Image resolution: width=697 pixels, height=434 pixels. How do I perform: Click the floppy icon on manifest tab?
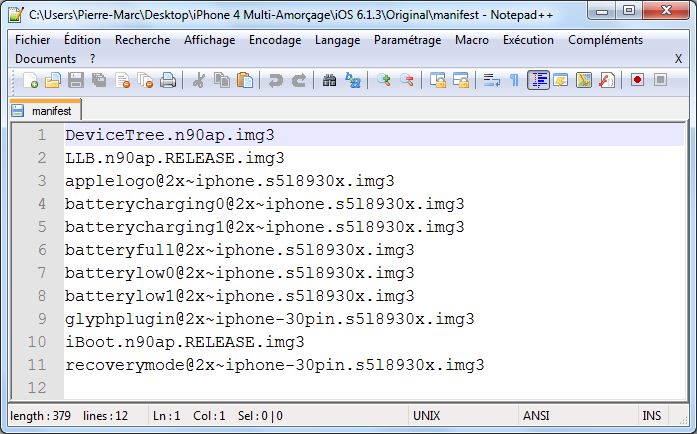tap(17, 110)
